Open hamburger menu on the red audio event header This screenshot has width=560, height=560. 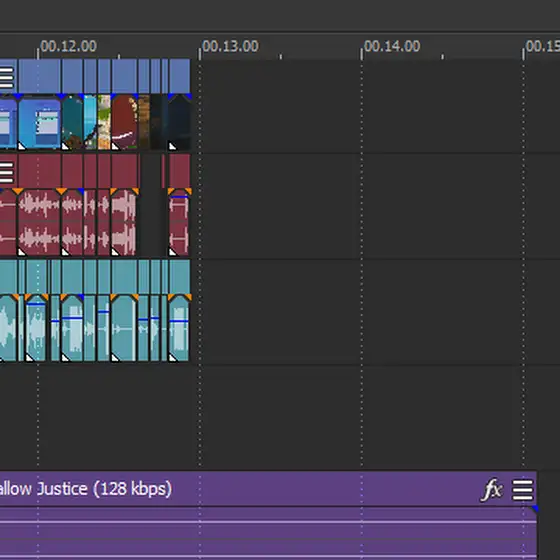(6, 172)
